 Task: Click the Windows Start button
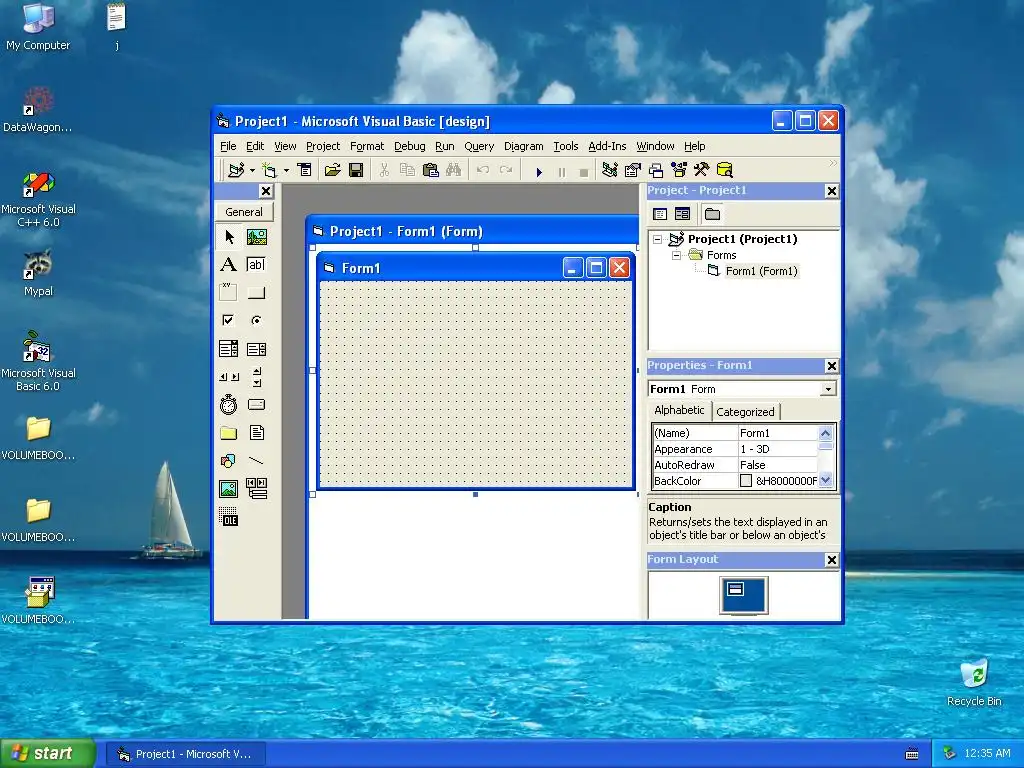[48, 754]
